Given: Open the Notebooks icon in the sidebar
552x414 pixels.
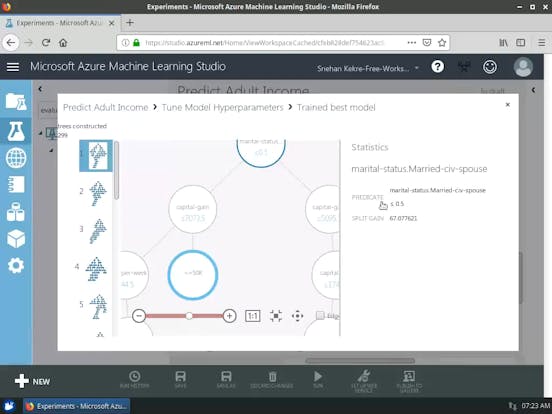Looking at the screenshot, I should (x=16, y=184).
